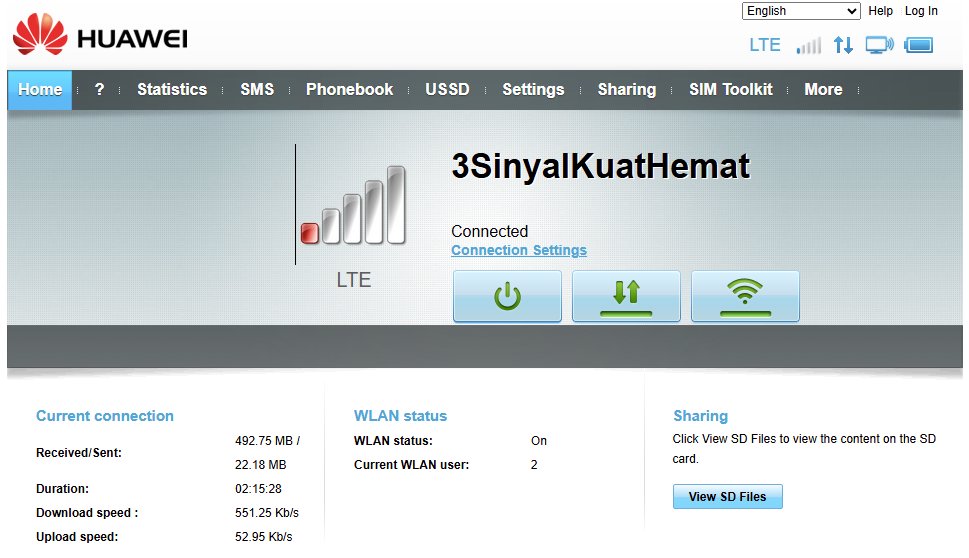Go to the Statistics menu
969x558 pixels.
click(172, 90)
